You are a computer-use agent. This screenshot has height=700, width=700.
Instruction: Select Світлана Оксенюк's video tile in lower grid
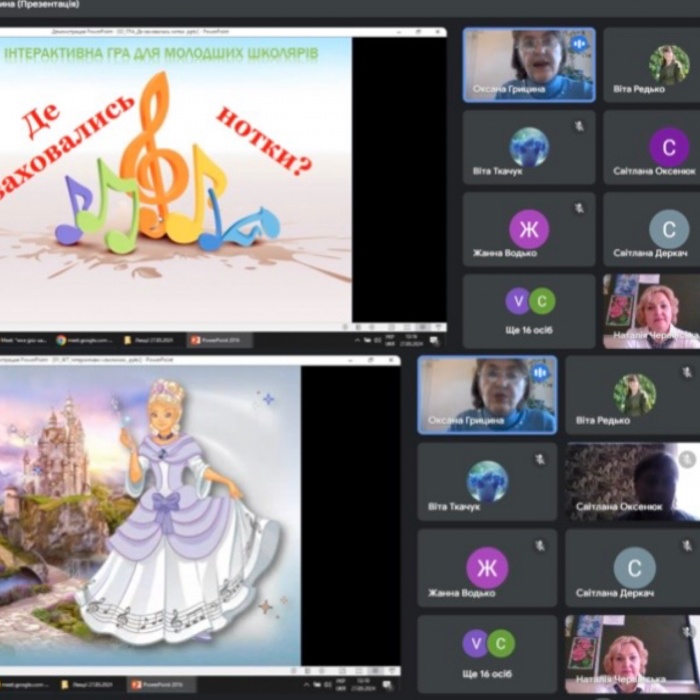[632, 481]
